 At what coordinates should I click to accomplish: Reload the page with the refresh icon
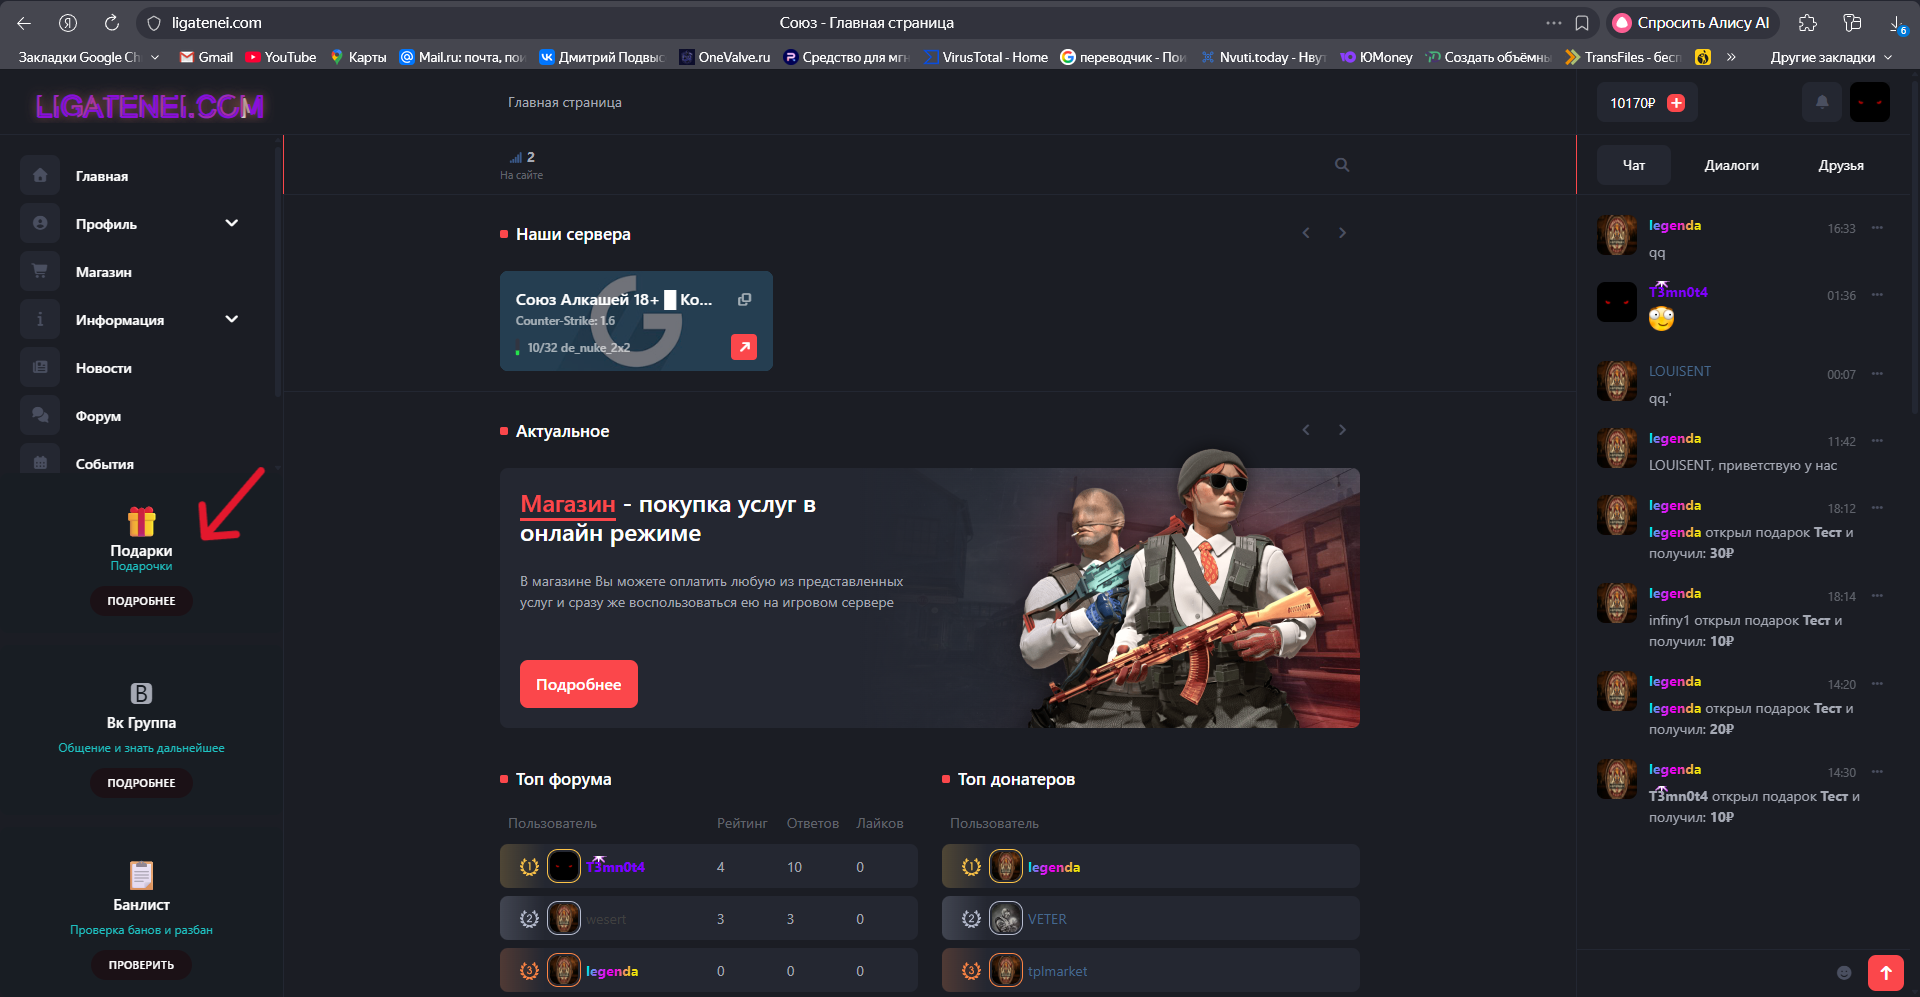click(112, 23)
